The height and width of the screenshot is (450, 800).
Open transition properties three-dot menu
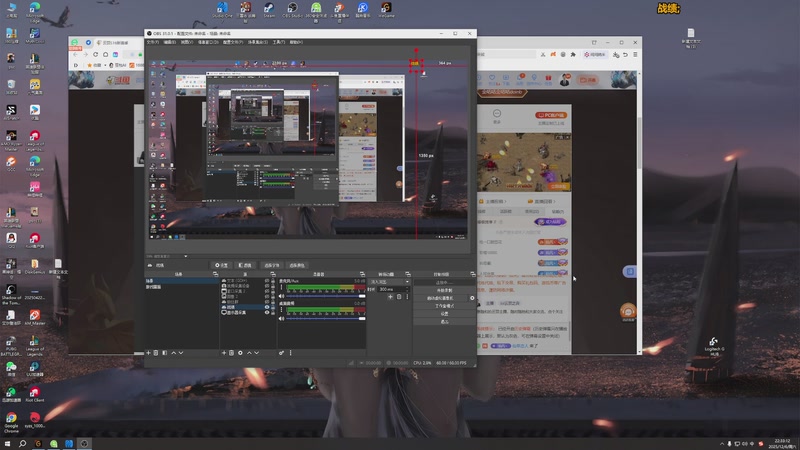coord(407,296)
